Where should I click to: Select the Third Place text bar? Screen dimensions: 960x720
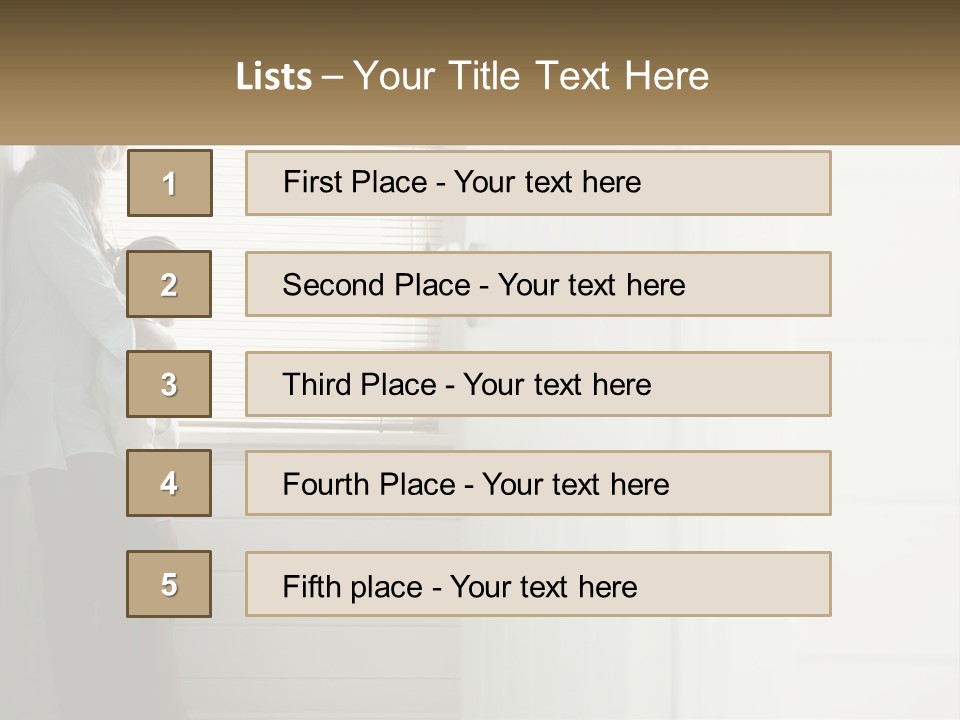point(538,384)
